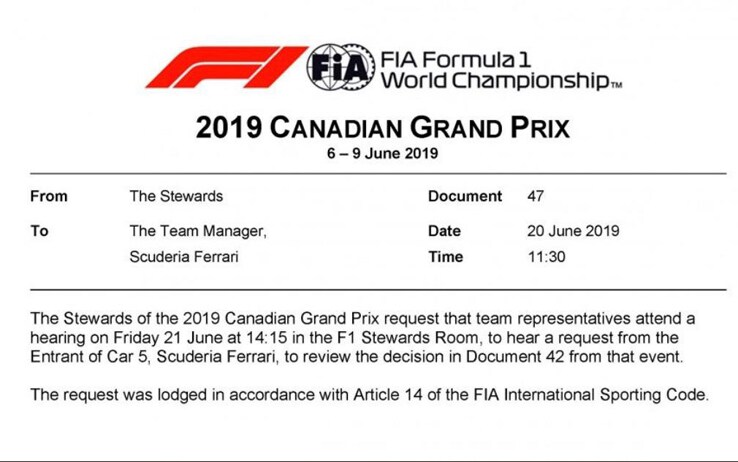Select document number 47
This screenshot has height=462, width=738.
pyautogui.click(x=536, y=196)
